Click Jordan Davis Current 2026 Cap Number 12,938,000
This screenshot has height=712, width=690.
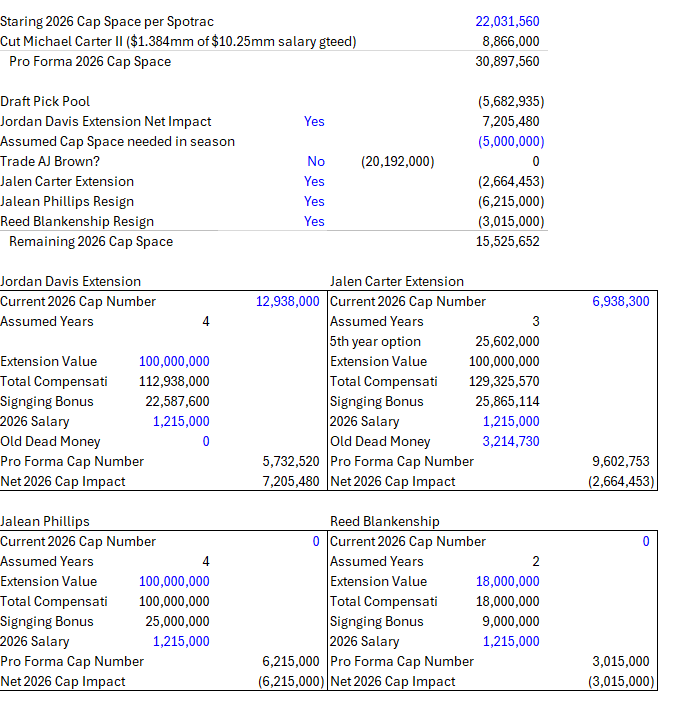tap(288, 301)
